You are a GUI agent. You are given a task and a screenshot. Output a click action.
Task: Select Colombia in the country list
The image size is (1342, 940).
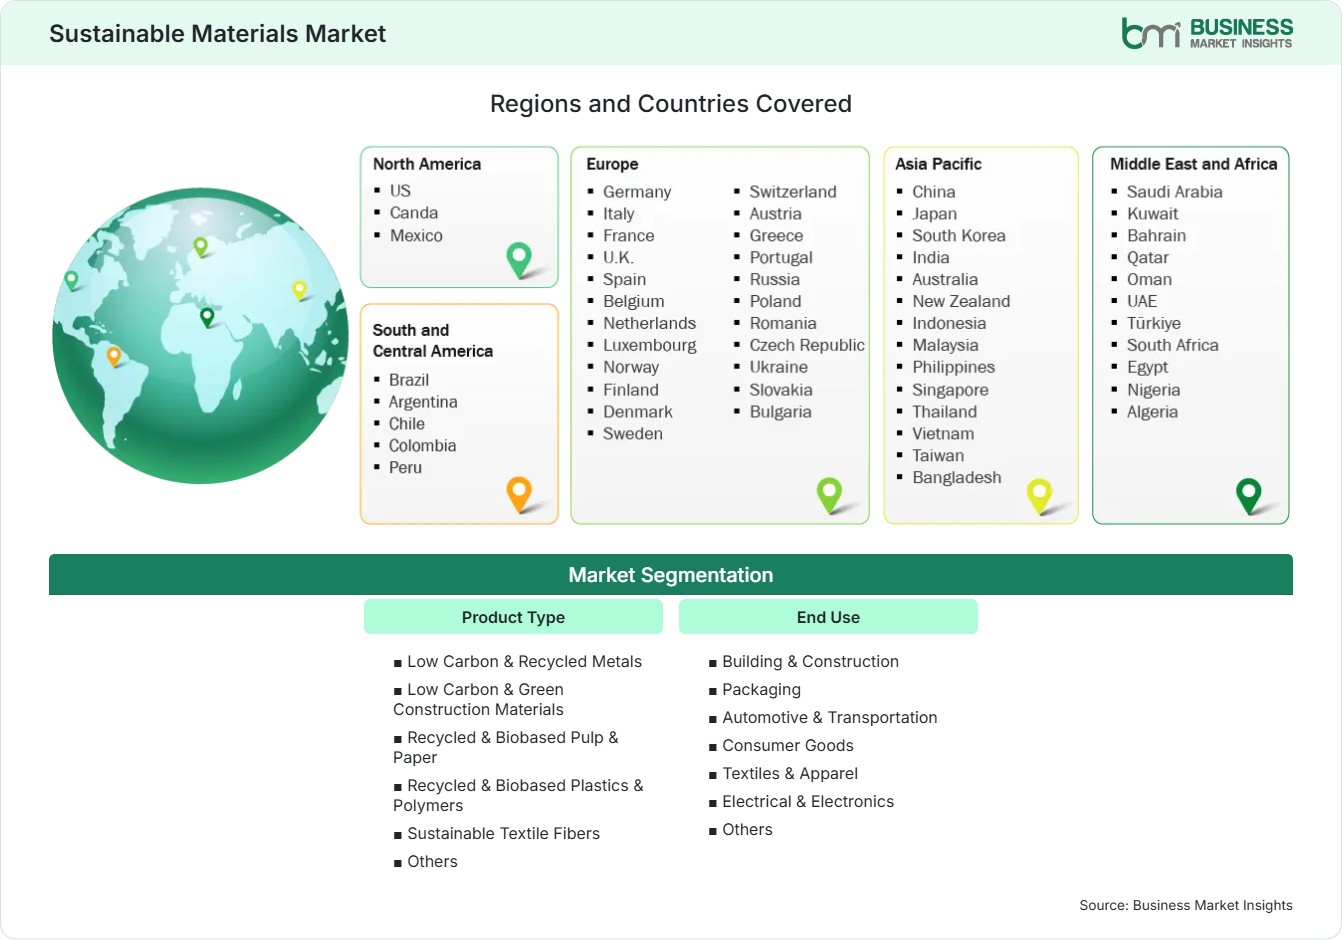pos(422,445)
